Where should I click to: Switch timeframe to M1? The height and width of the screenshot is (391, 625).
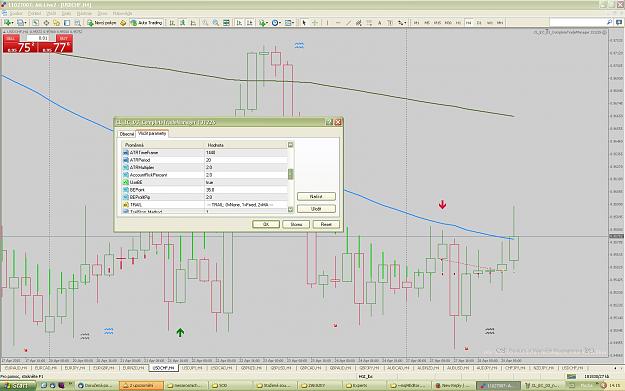(x=416, y=23)
